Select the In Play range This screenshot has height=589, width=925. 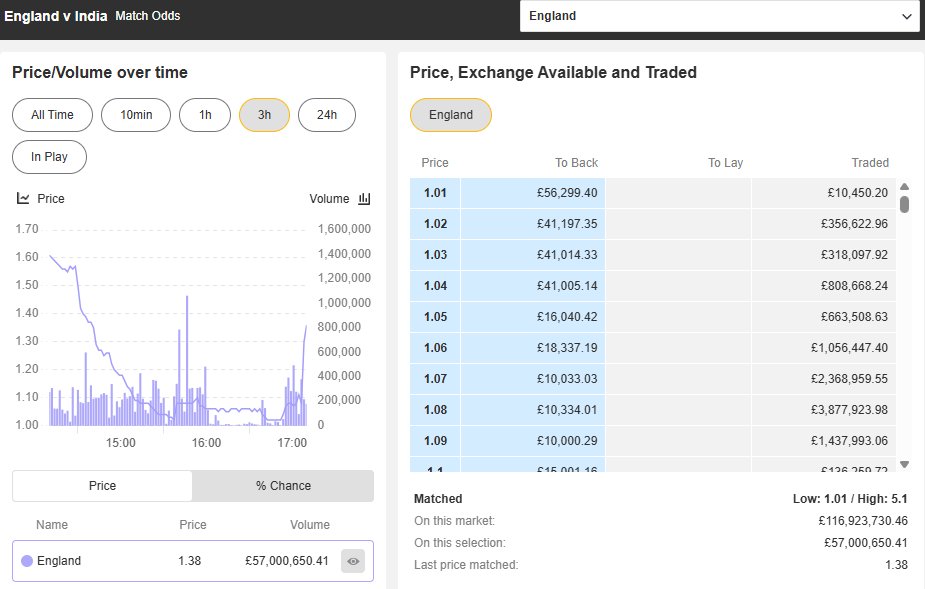click(50, 156)
